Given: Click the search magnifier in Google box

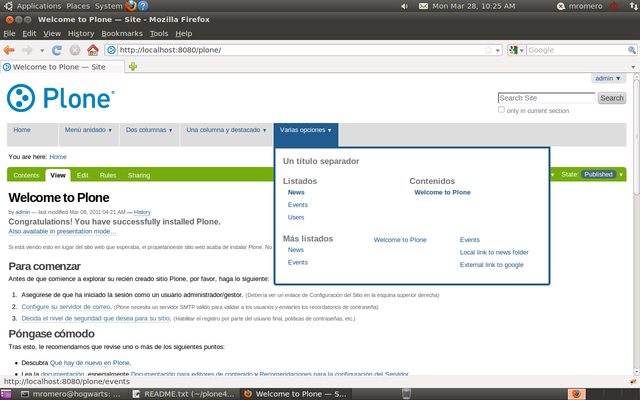Looking at the screenshot, I should (631, 50).
